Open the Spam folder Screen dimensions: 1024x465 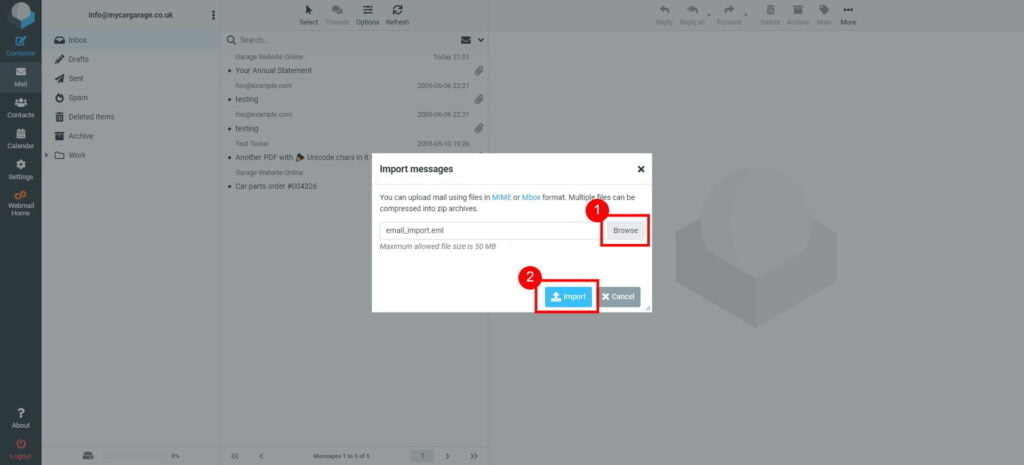[x=131, y=97]
